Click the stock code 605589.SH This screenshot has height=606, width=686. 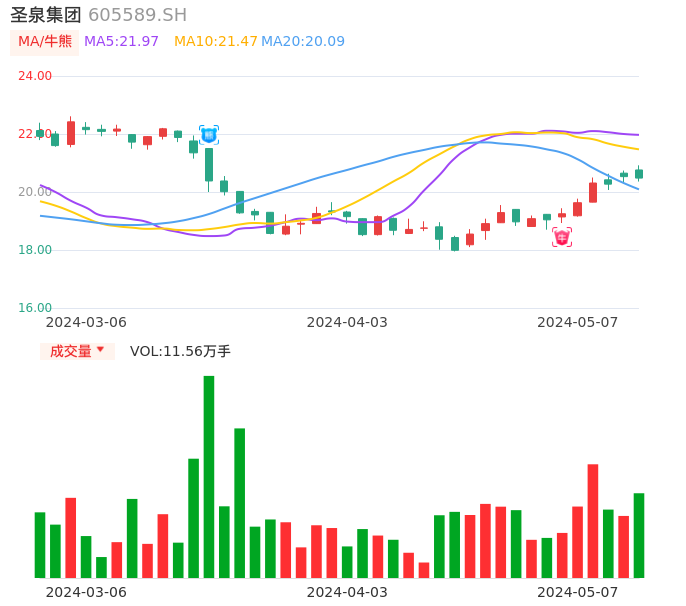click(137, 15)
